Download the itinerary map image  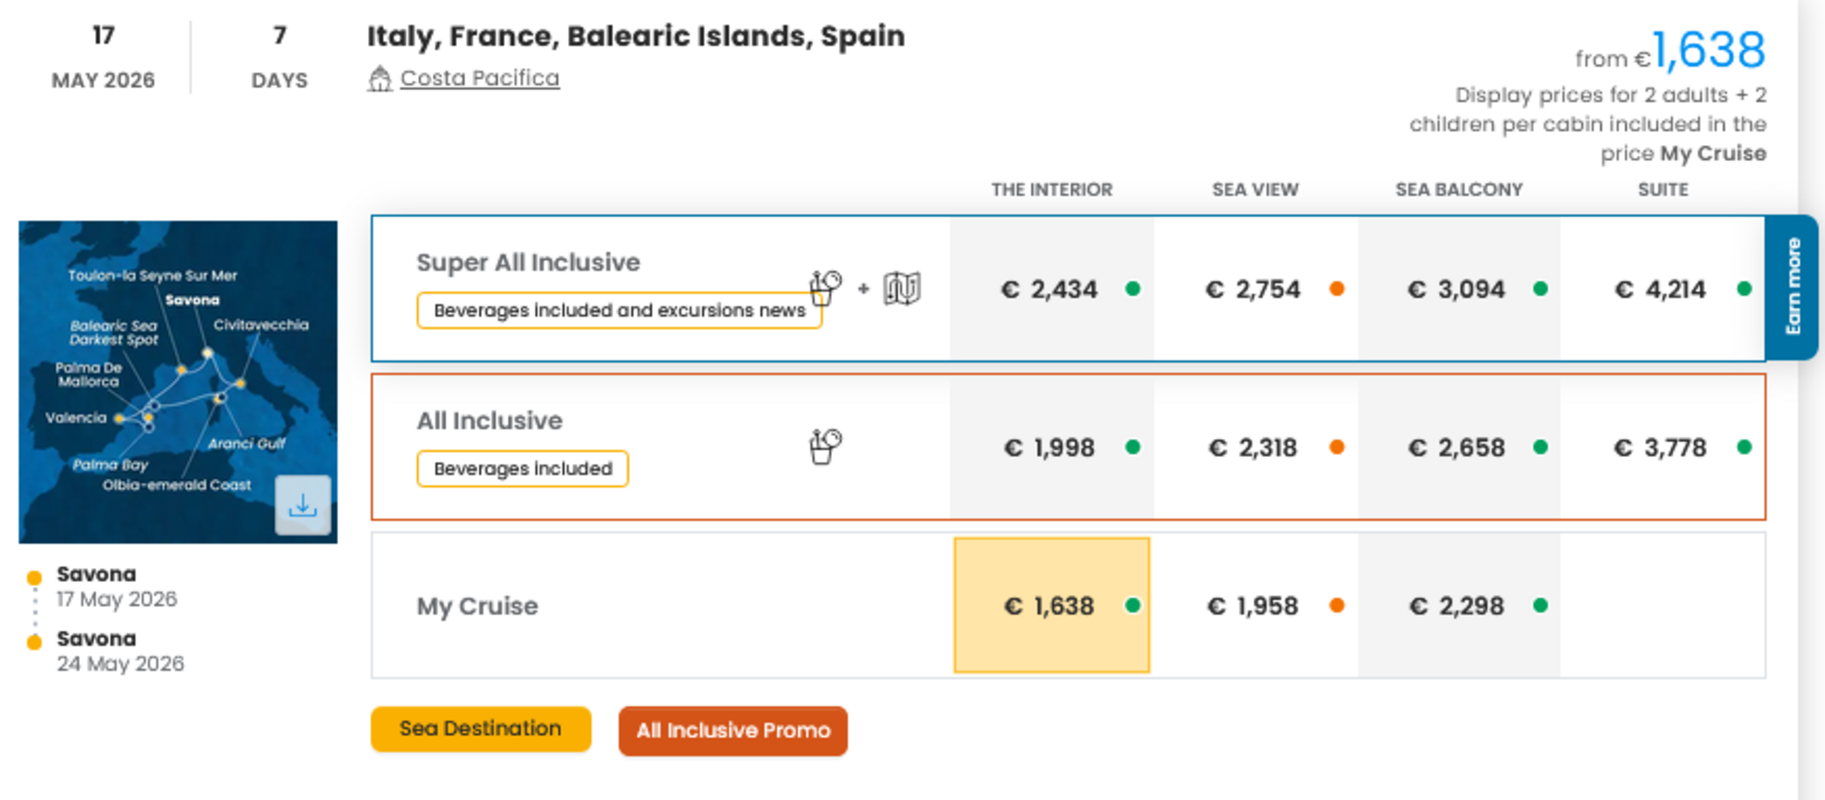303,505
